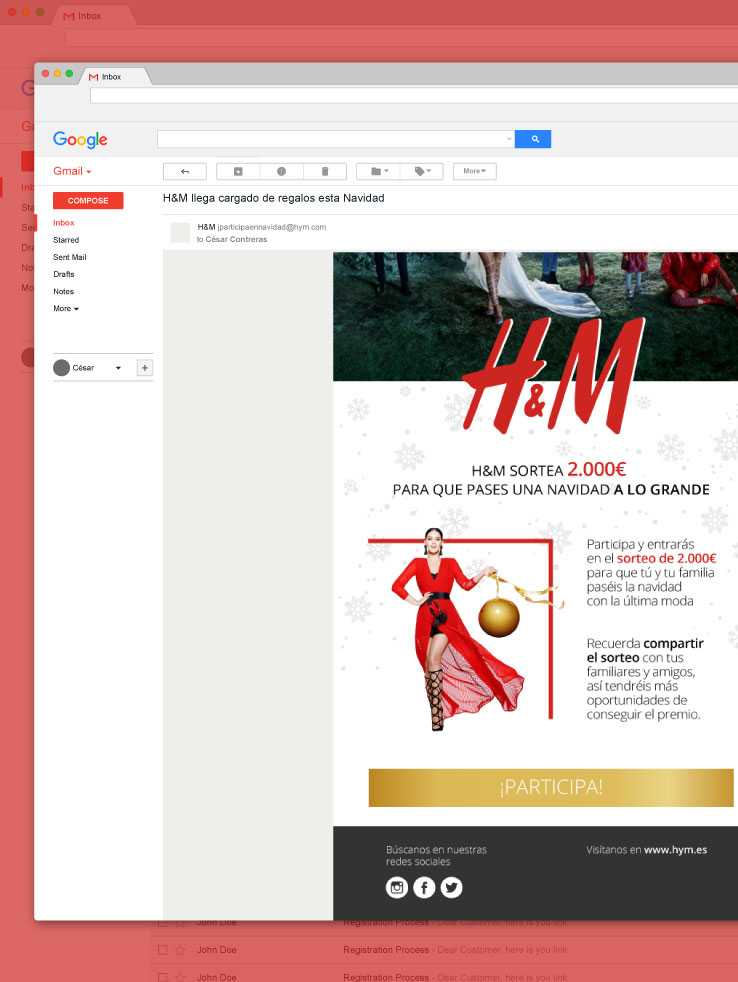Click the gold ¡PARTICIPA! button
This screenshot has width=738, height=982.
(551, 787)
